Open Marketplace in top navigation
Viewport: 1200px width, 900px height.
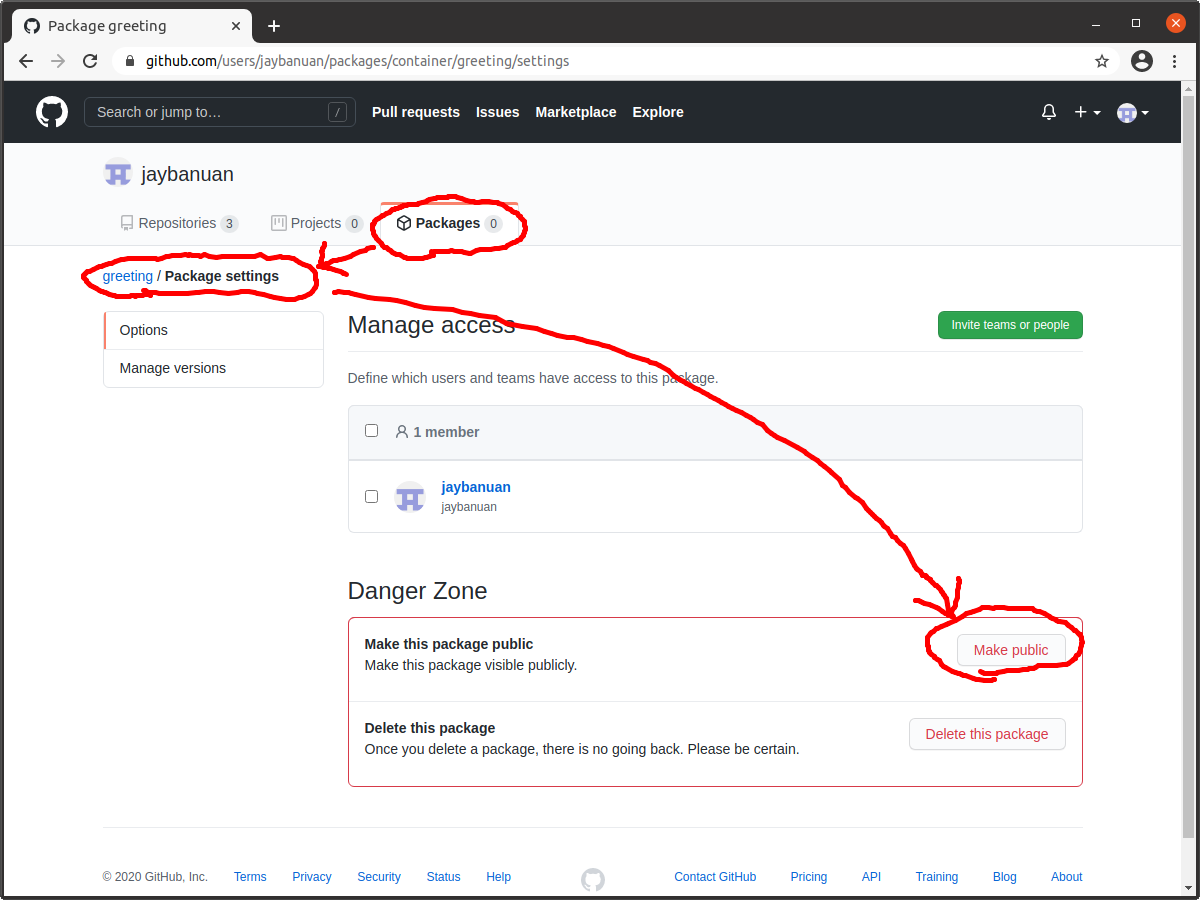[x=576, y=112]
